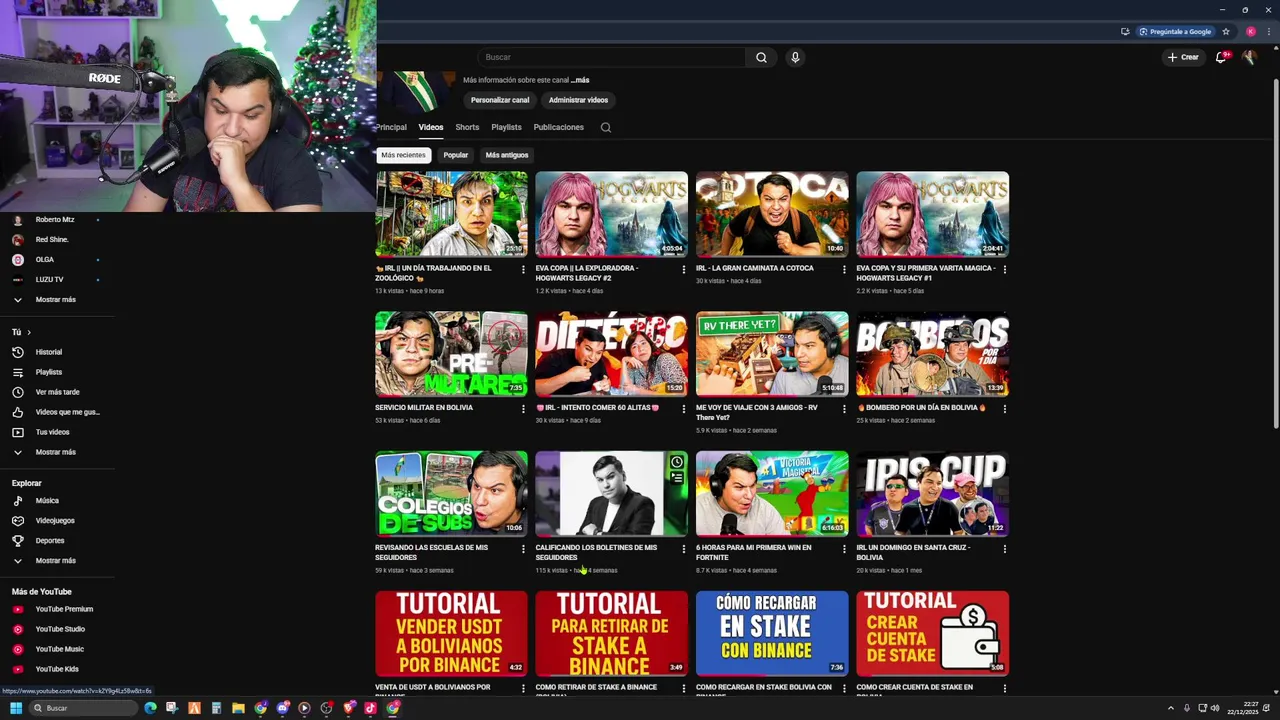Switch to the Publicaciones channel tab

click(x=559, y=127)
